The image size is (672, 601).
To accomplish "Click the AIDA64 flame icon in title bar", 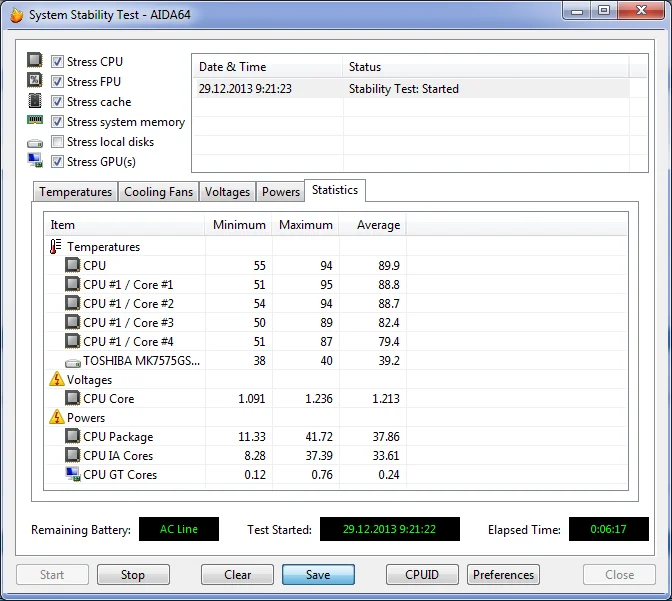I will pos(16,15).
